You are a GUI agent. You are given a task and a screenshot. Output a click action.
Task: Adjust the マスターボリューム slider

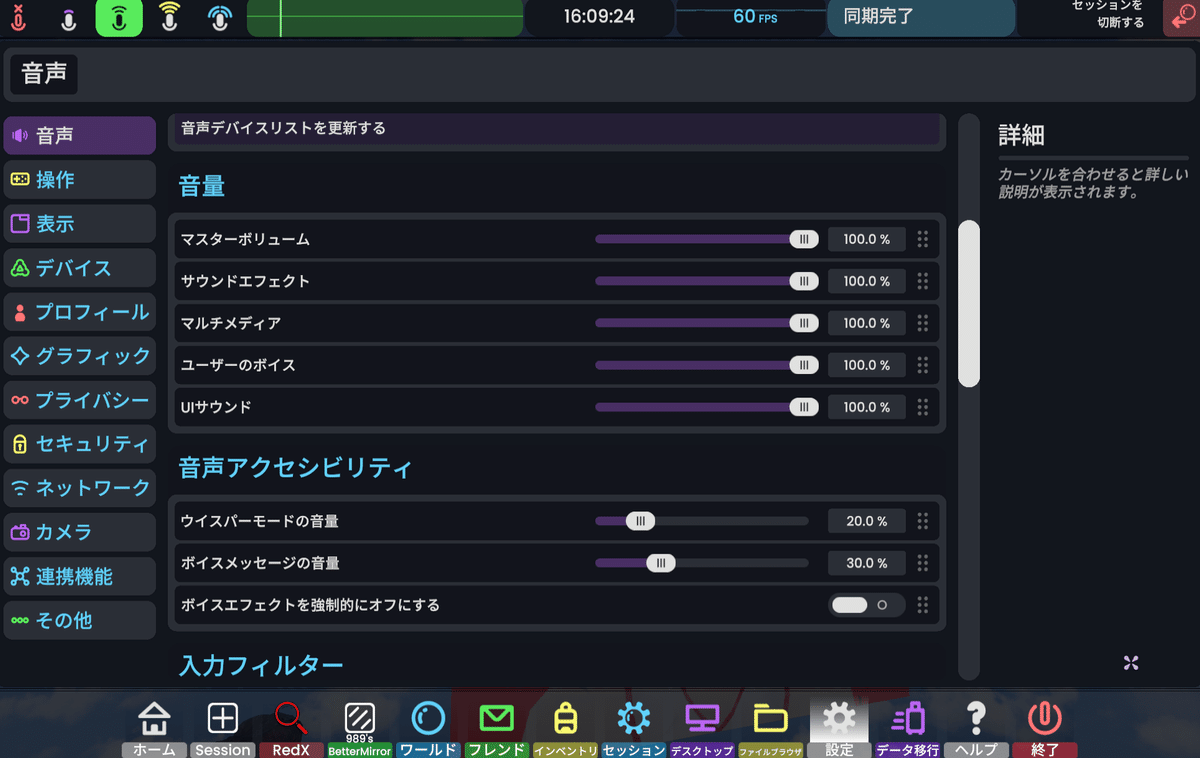point(804,239)
